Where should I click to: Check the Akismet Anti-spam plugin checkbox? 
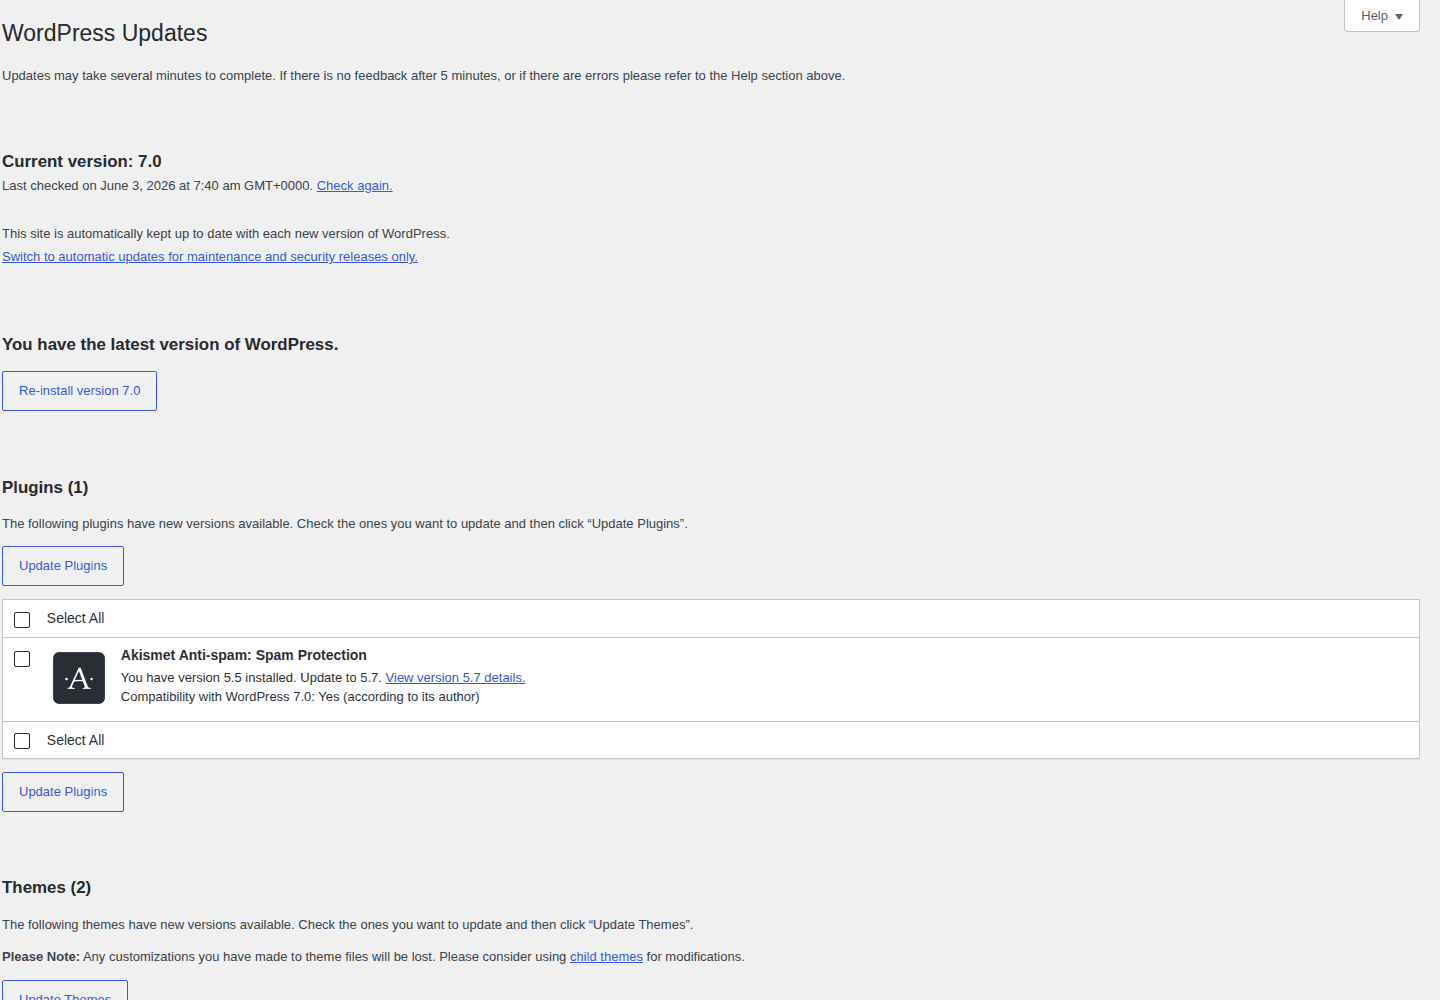22,659
